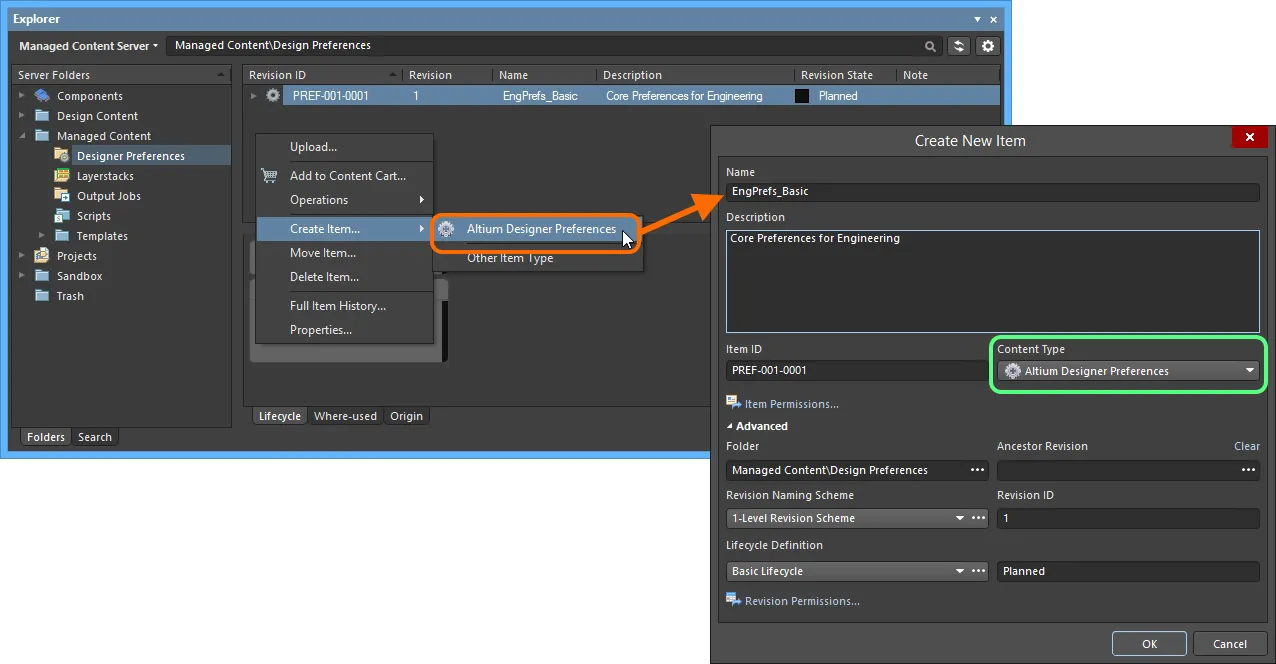Open the Managed Content Server dropdown

pos(88,46)
